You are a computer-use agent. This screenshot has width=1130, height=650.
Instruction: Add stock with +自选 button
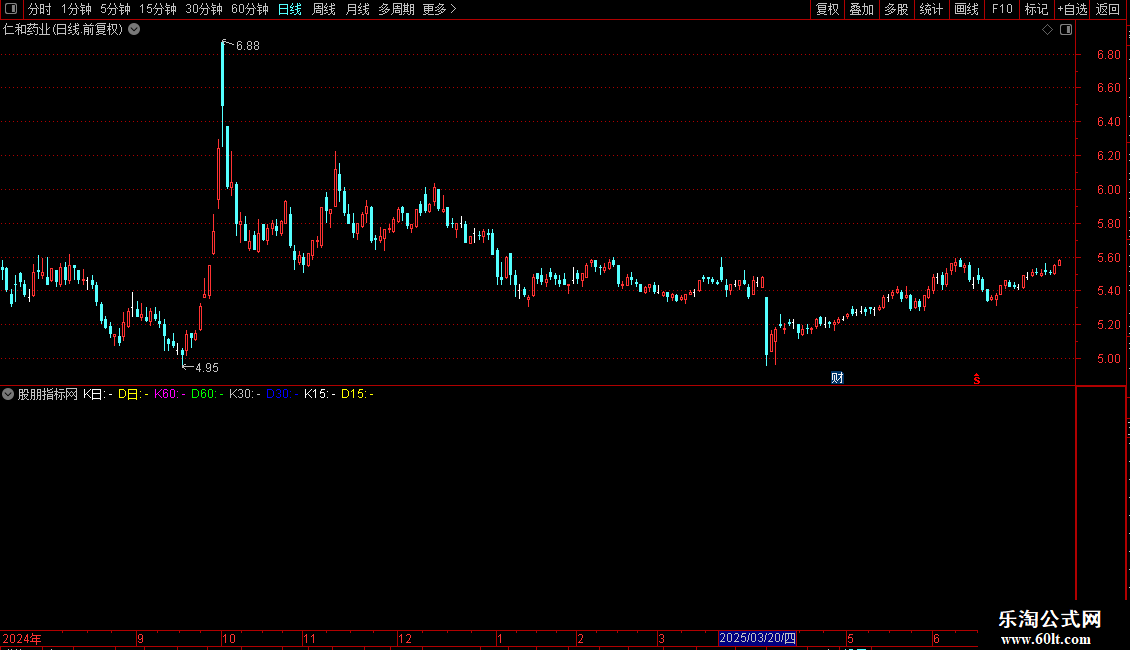click(1072, 9)
